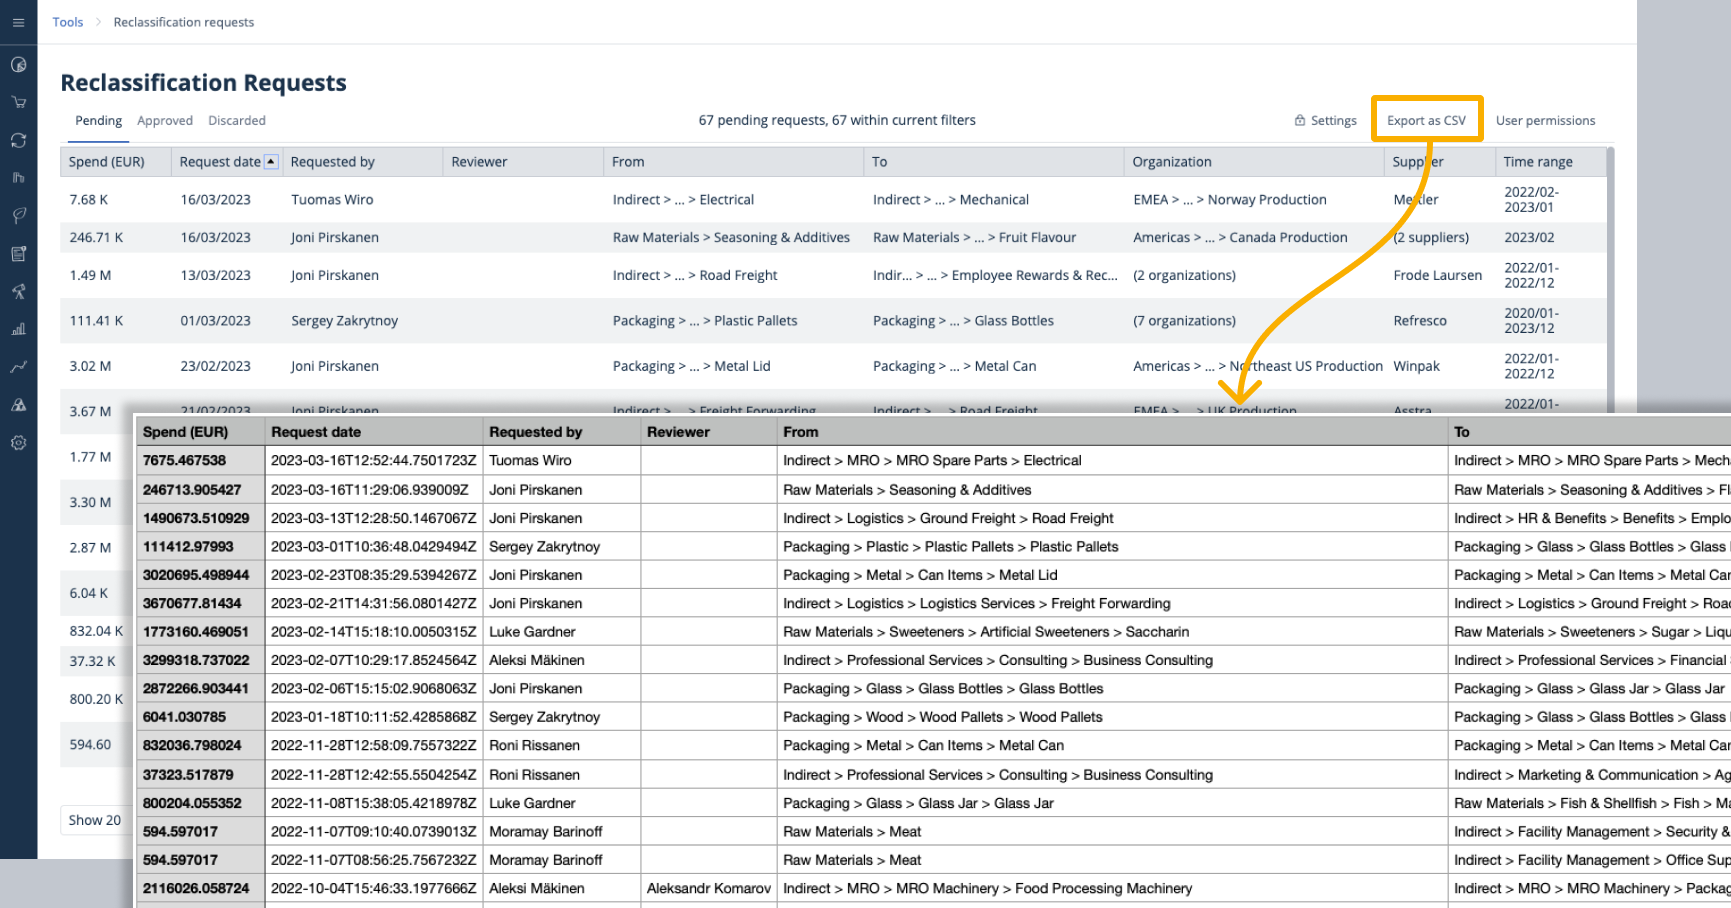Select the leaf icon in sidebar
The width and height of the screenshot is (1731, 908).
tap(18, 216)
